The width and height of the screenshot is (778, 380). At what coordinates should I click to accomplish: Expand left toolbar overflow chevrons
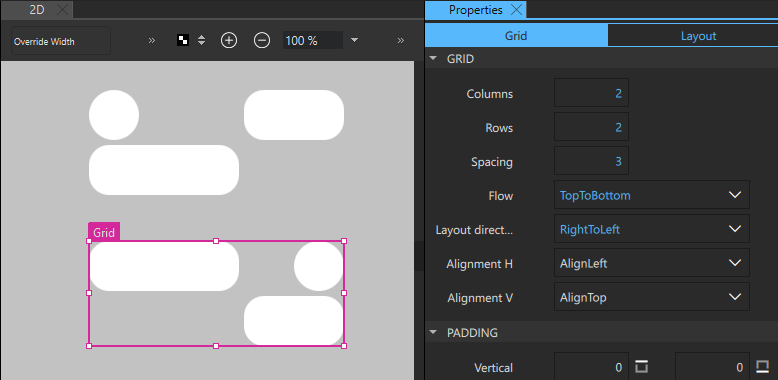(152, 41)
